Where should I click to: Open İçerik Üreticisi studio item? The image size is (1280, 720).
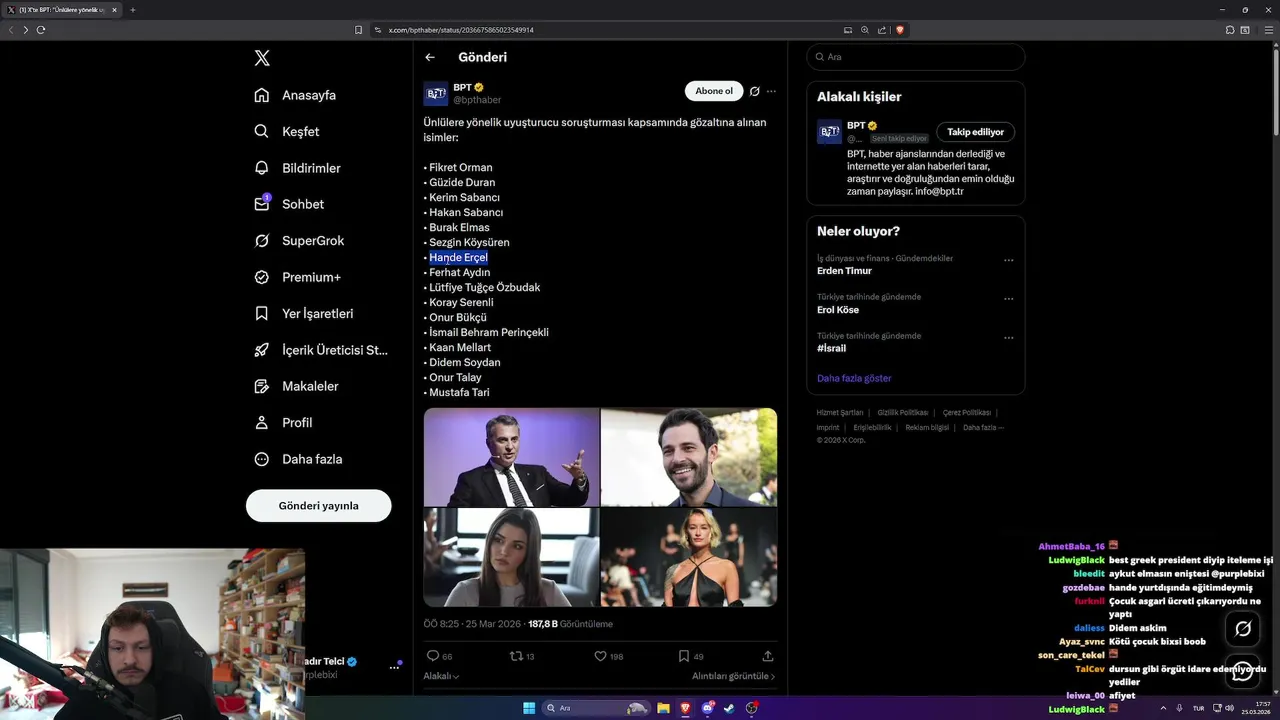point(321,350)
